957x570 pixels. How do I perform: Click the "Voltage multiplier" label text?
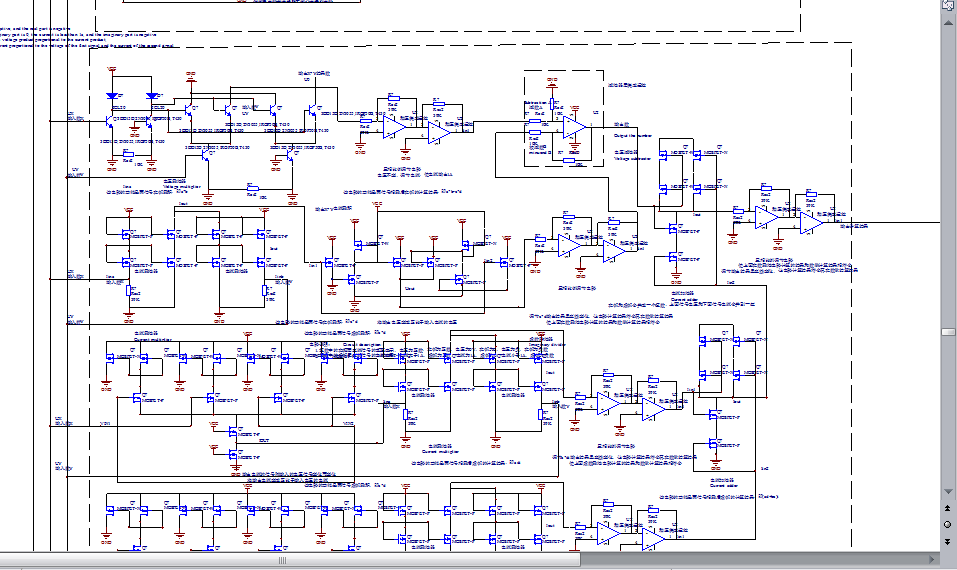point(182,186)
